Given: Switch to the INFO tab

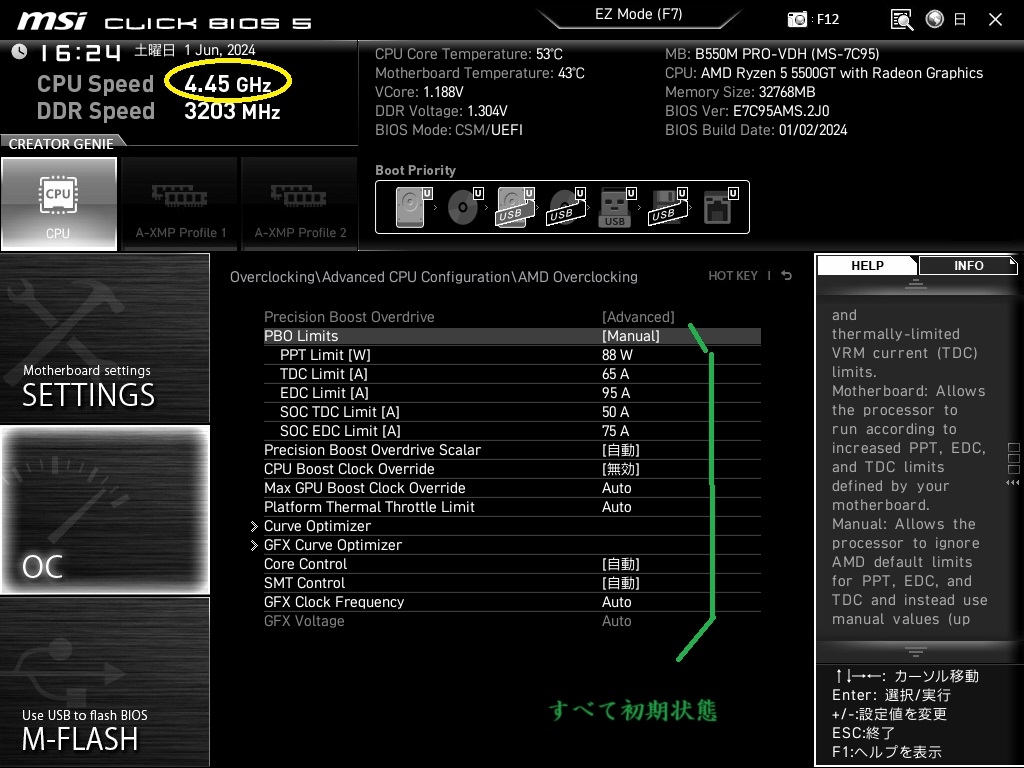Looking at the screenshot, I should click(968, 266).
